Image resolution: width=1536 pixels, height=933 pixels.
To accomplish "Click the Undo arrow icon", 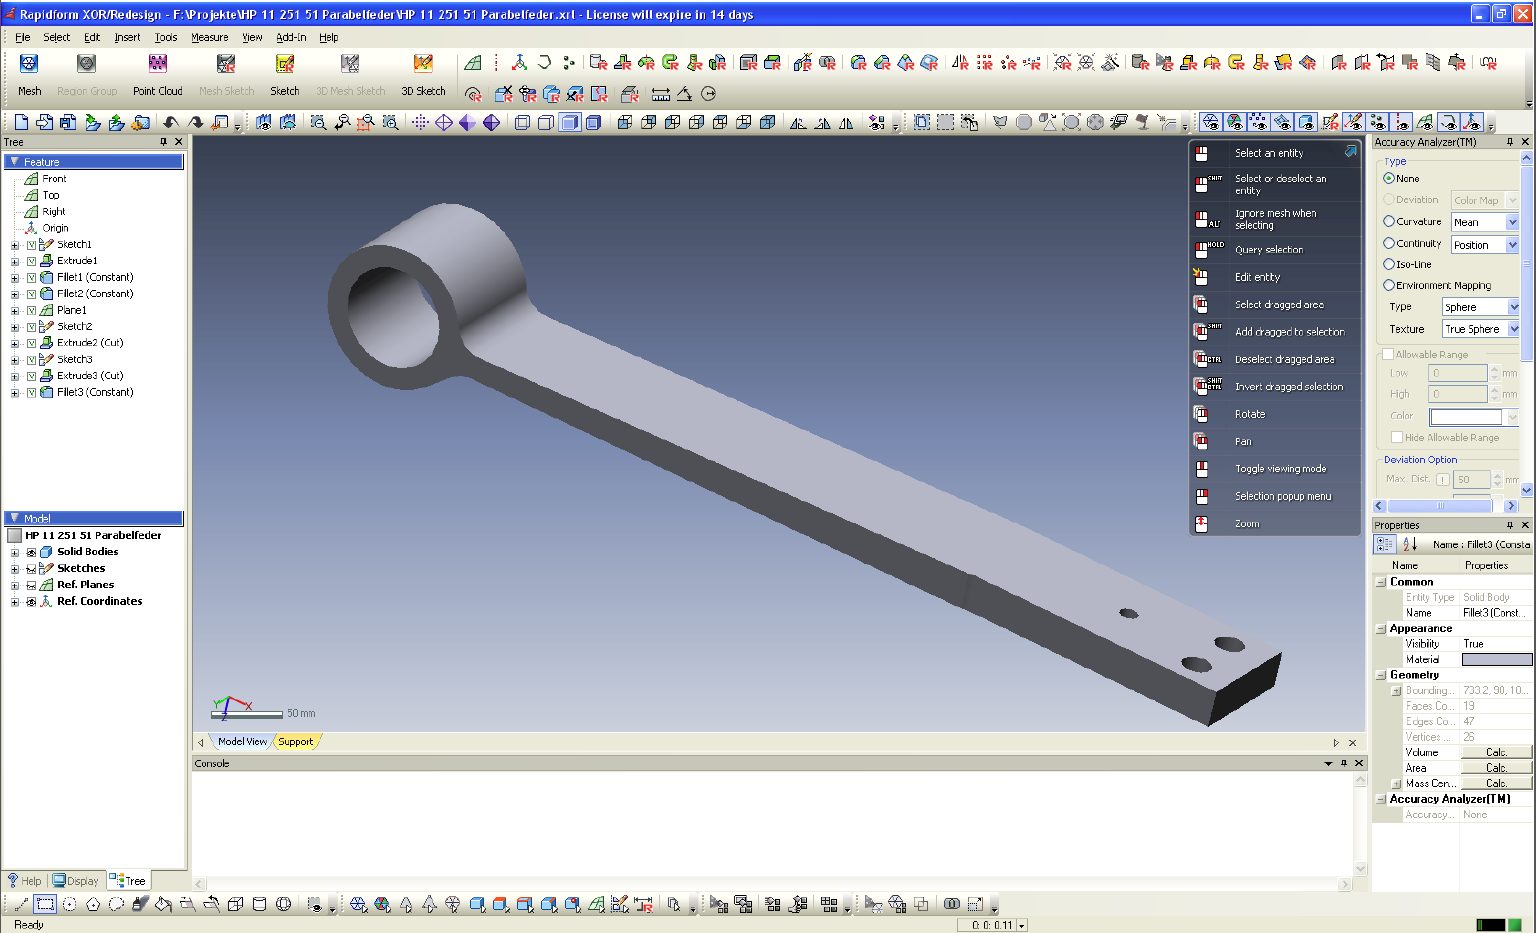I will click(x=171, y=122).
